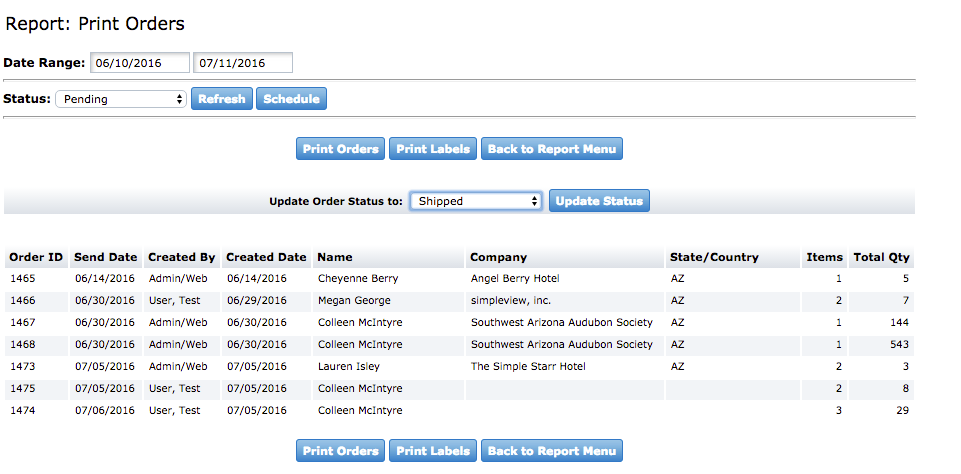Image resolution: width=961 pixels, height=474 pixels.
Task: Click send date 06/14/2016 of order 1465
Action: (105, 278)
